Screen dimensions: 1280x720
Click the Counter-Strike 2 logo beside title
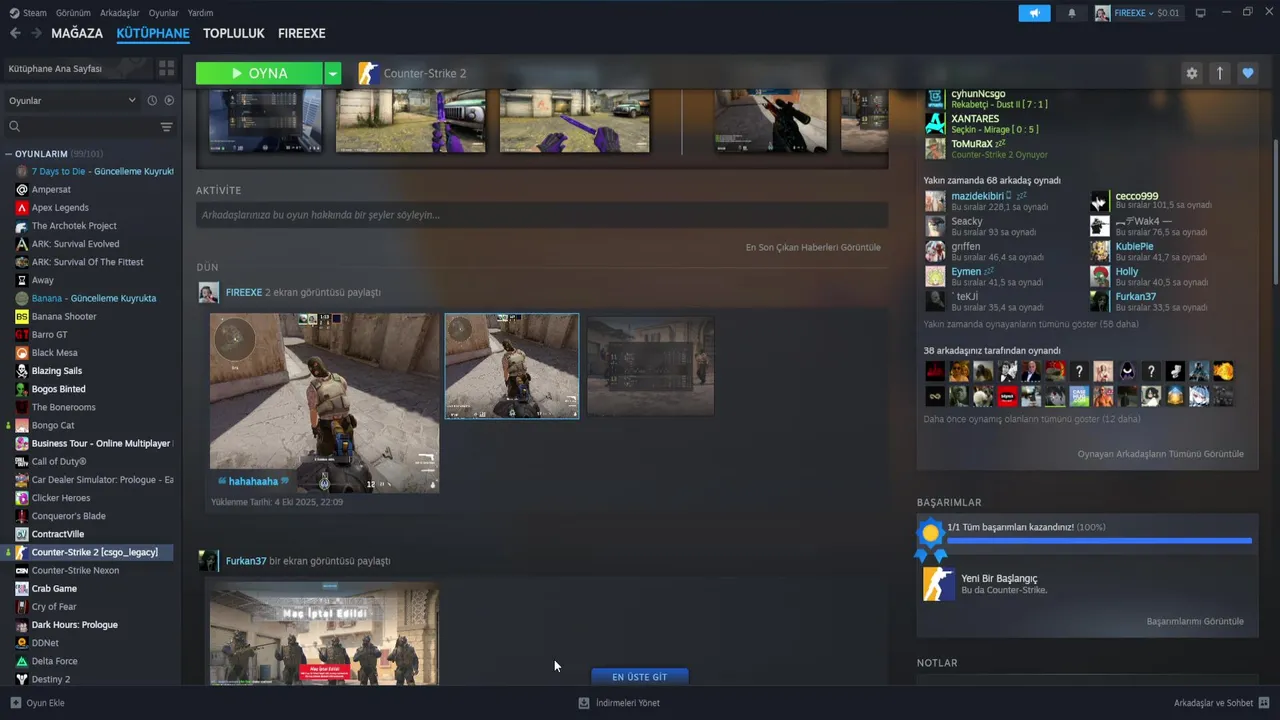pos(368,73)
